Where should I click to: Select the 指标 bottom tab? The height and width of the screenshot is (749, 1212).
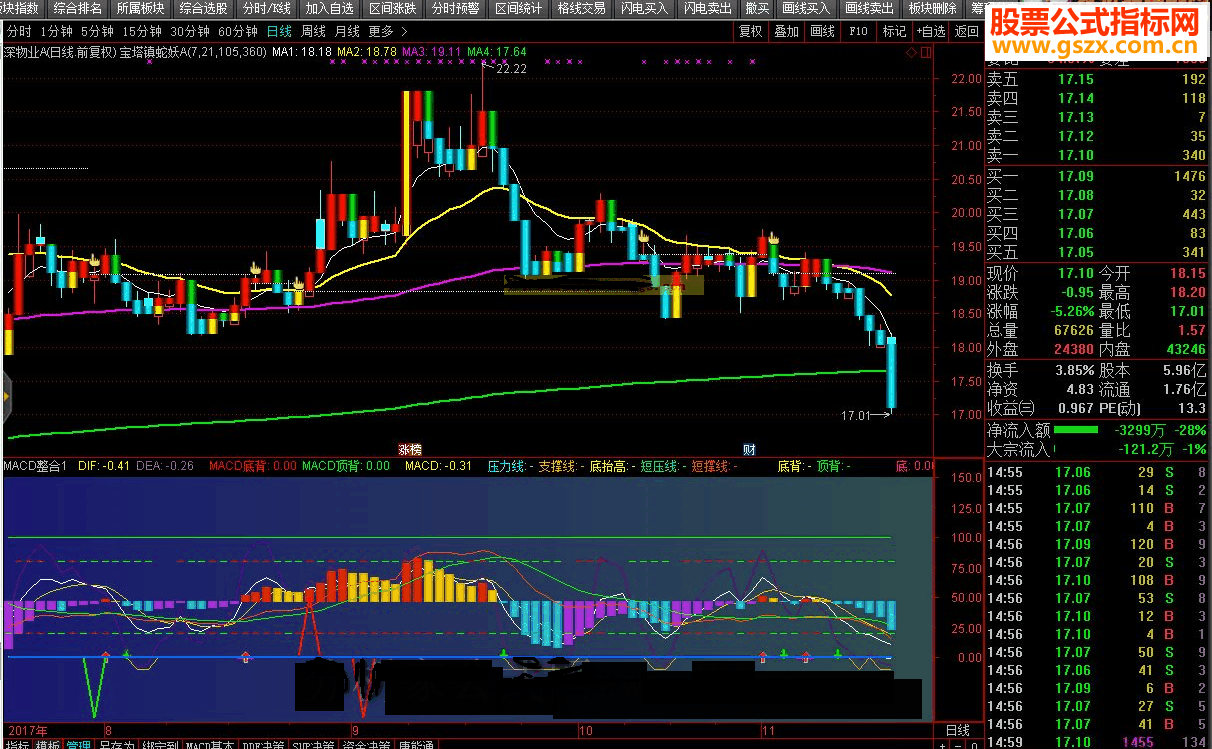click(18, 744)
